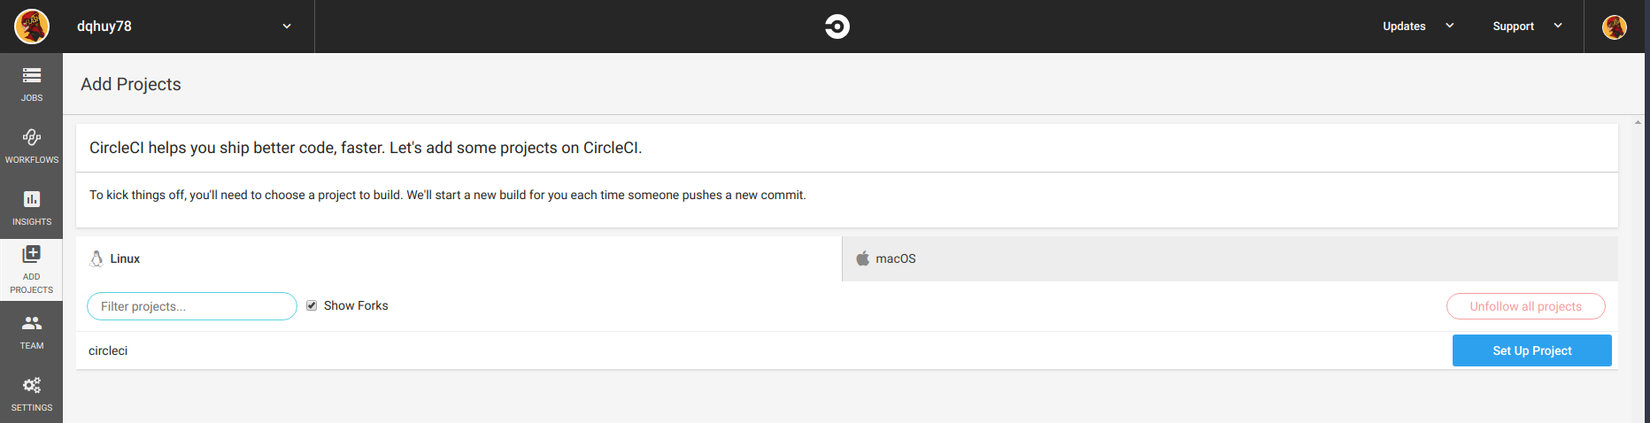Switch to the macOS tab
The width and height of the screenshot is (1650, 423).
[895, 259]
